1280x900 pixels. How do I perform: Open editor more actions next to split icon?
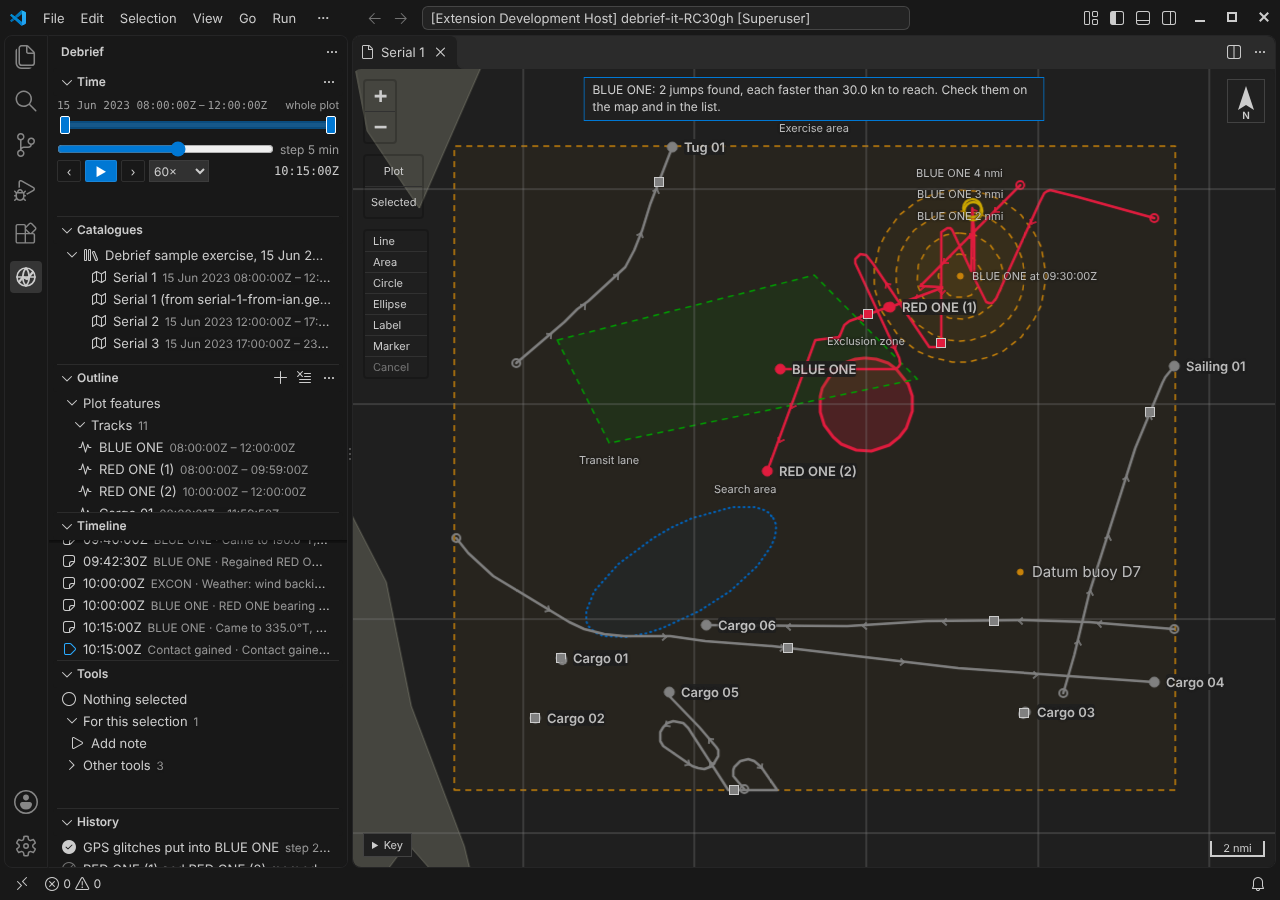(x=1260, y=52)
